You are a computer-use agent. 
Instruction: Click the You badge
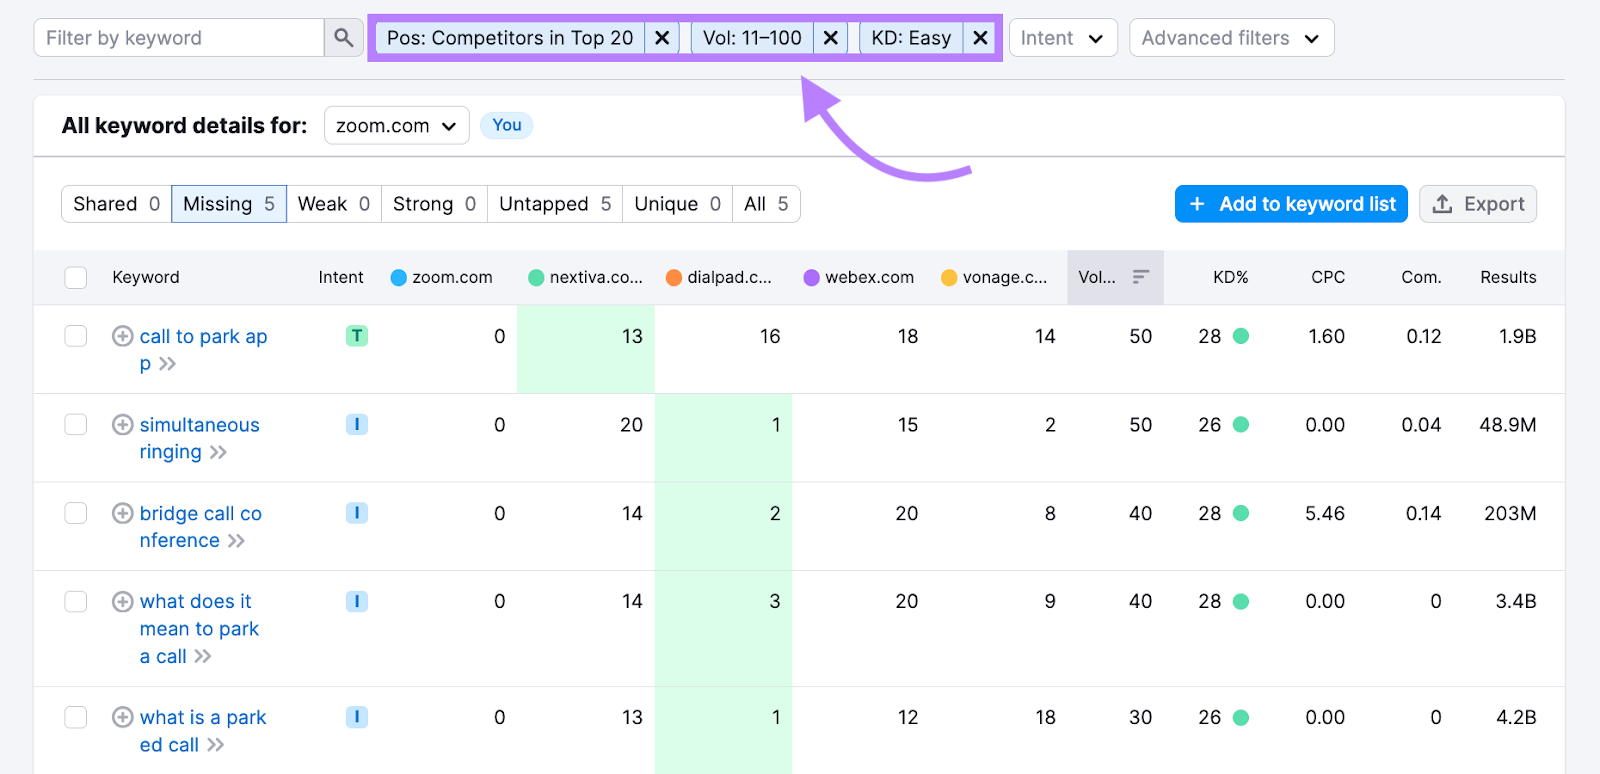[507, 125]
